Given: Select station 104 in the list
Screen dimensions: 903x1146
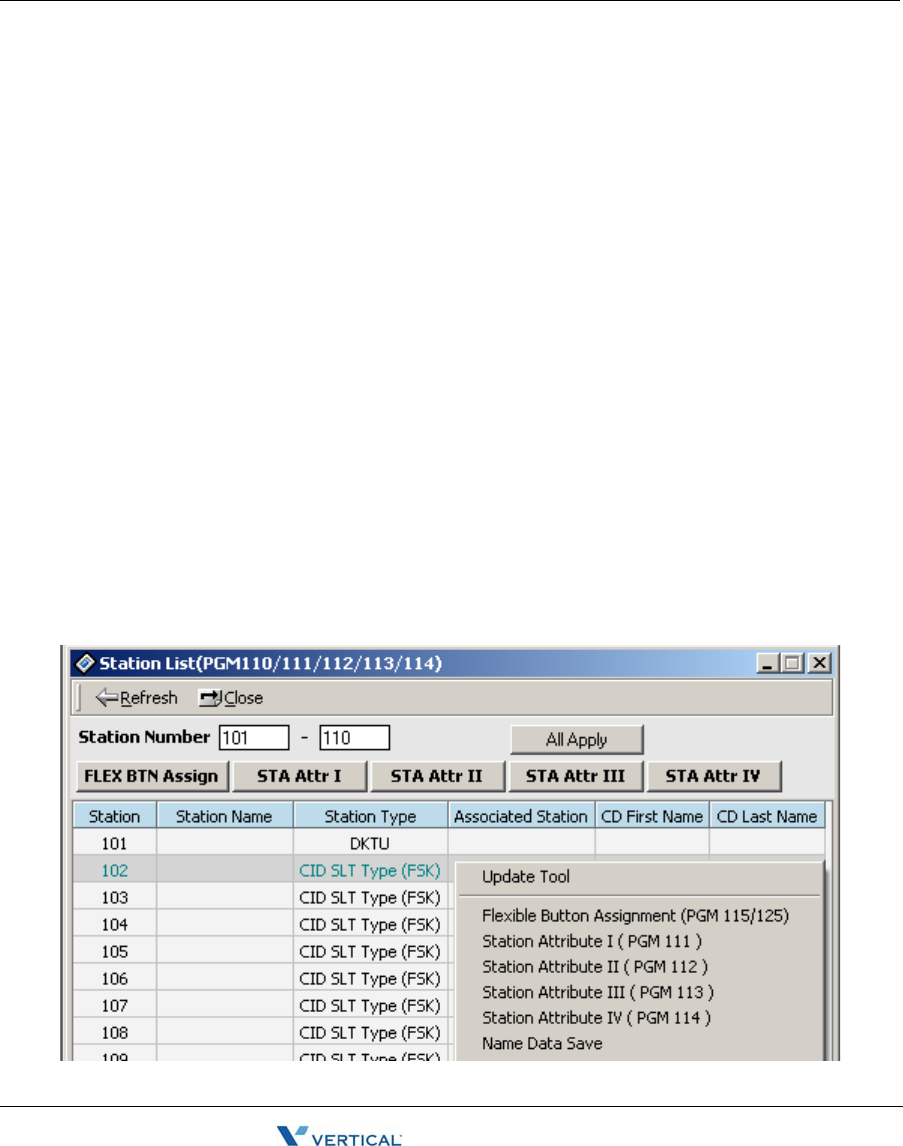Looking at the screenshot, I should point(115,925).
